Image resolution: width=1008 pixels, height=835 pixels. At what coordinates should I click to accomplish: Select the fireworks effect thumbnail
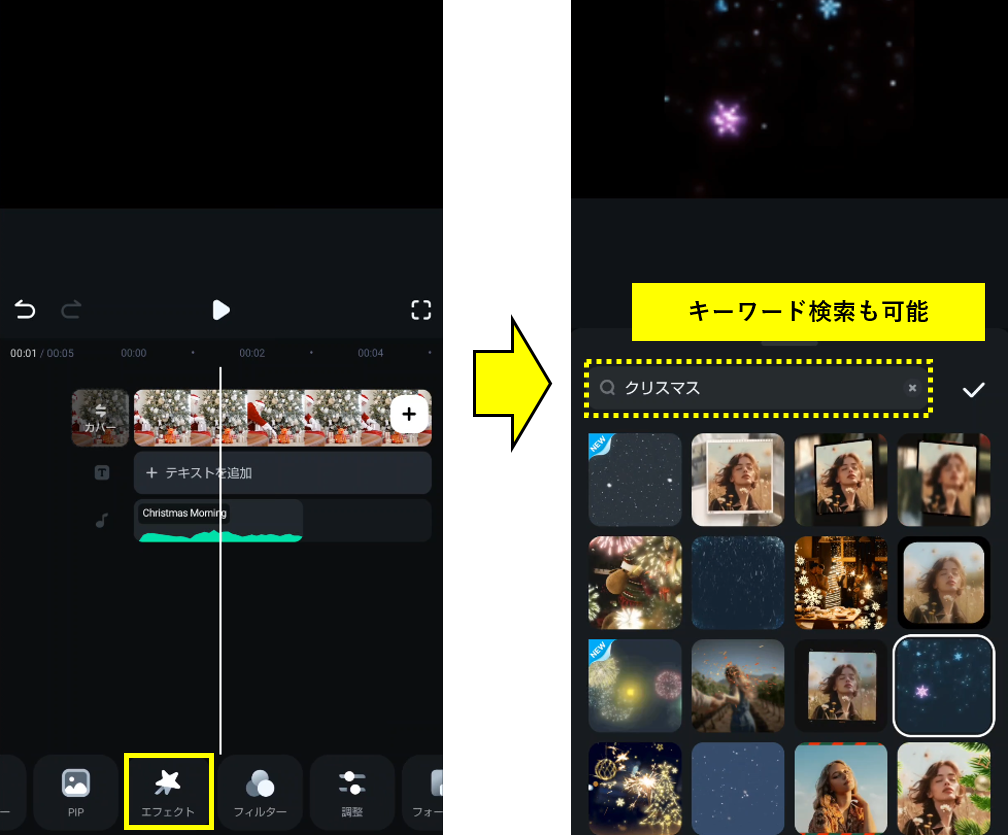click(635, 582)
